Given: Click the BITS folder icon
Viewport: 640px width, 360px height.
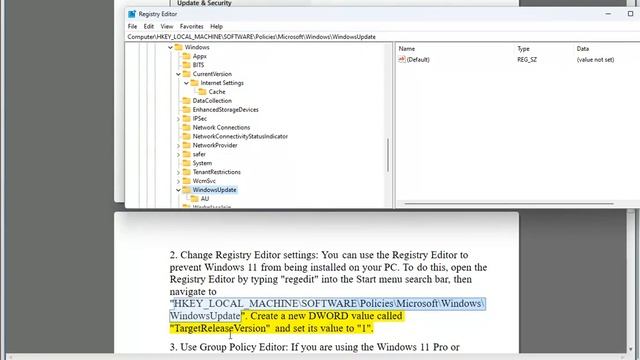Looking at the screenshot, I should tap(187, 65).
